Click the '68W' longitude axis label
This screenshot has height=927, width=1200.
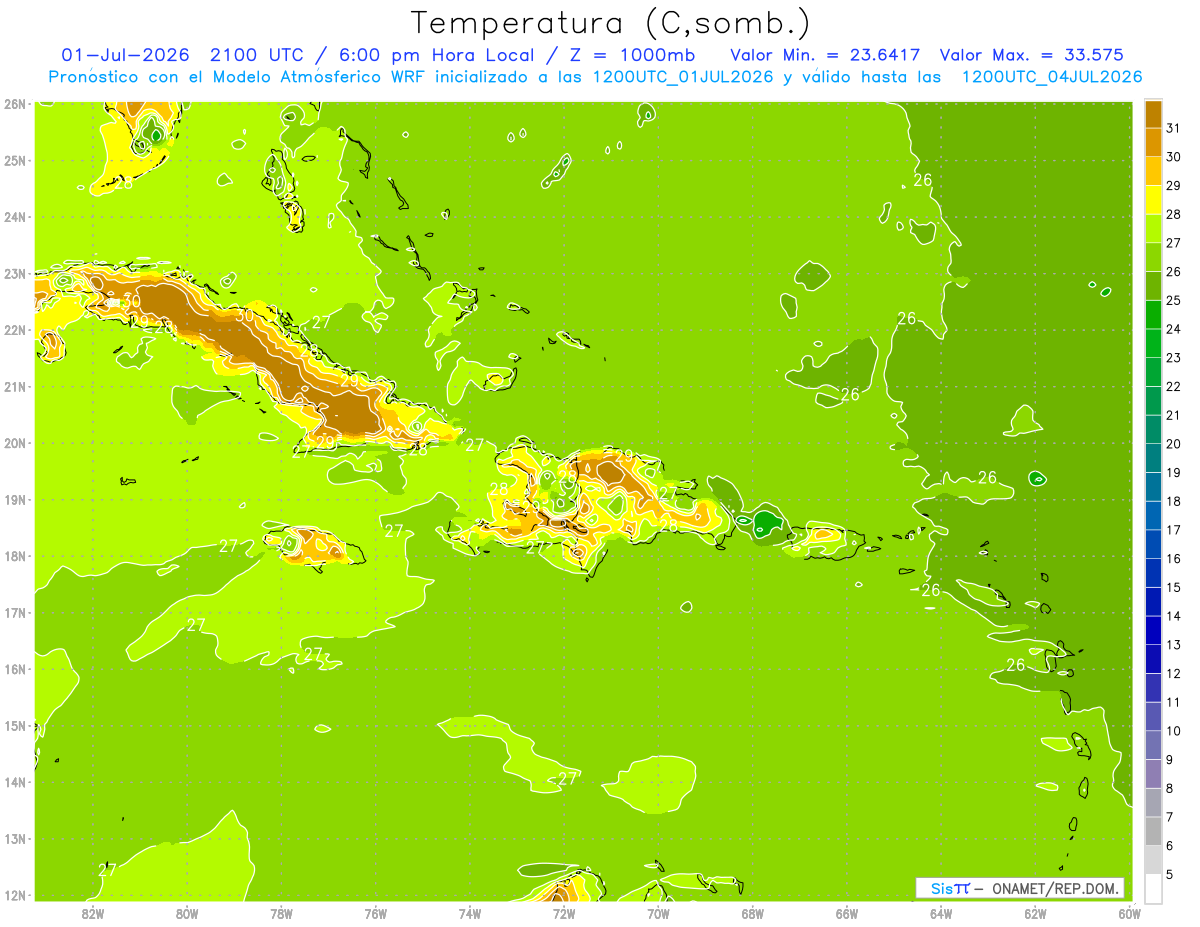(x=753, y=913)
